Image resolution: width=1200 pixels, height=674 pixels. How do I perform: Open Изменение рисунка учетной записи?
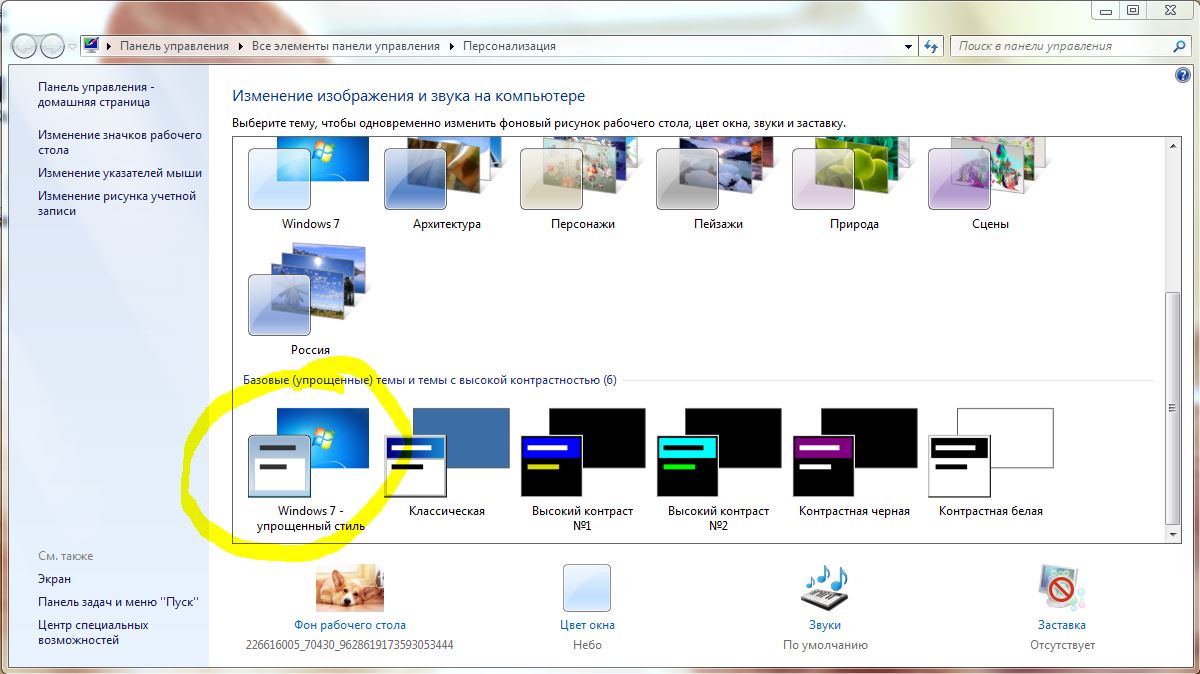click(x=117, y=203)
